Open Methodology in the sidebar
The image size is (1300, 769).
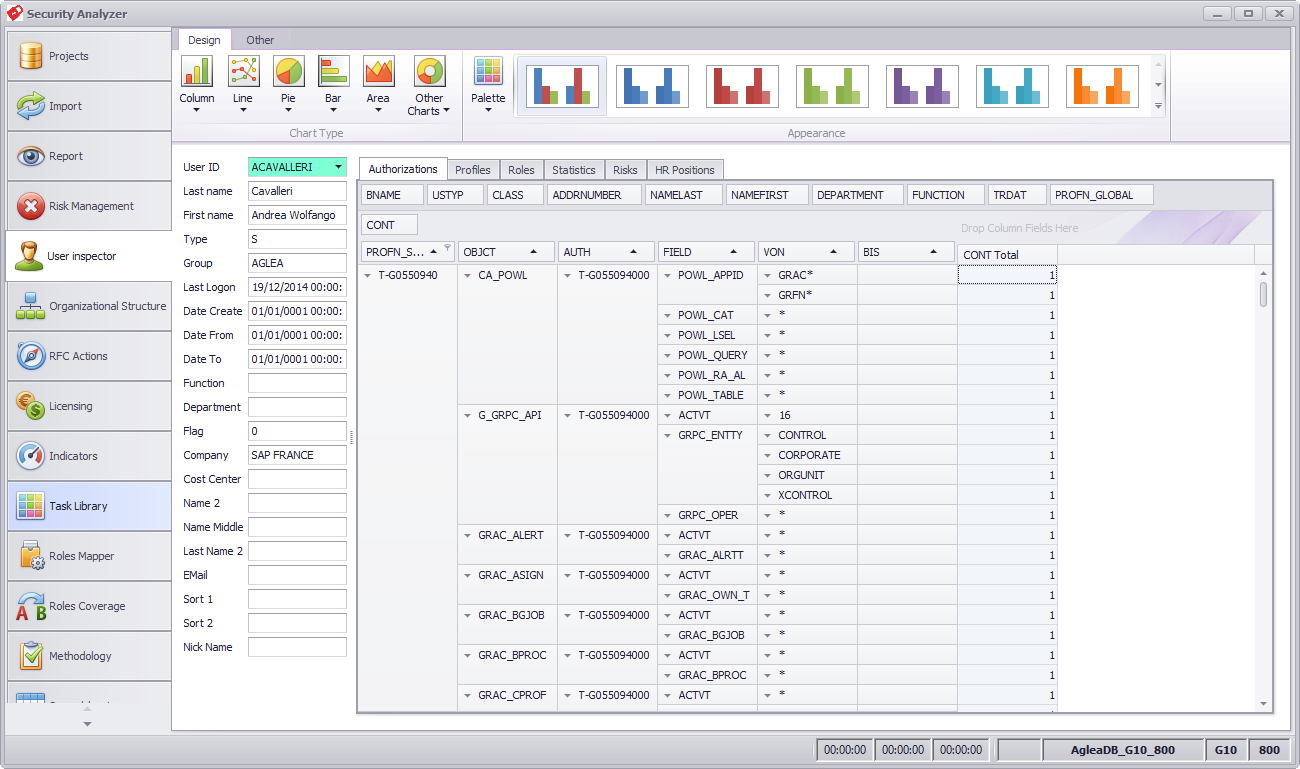point(88,656)
